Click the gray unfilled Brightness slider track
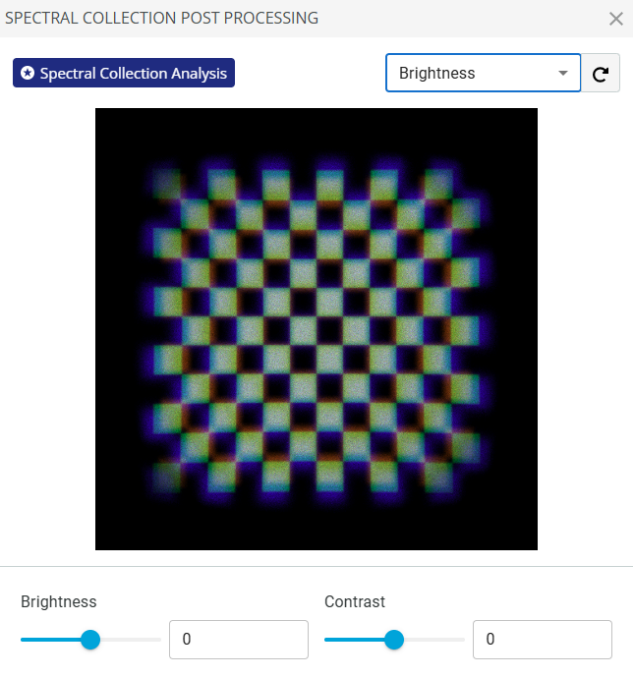Image resolution: width=633 pixels, height=677 pixels. [x=131, y=639]
